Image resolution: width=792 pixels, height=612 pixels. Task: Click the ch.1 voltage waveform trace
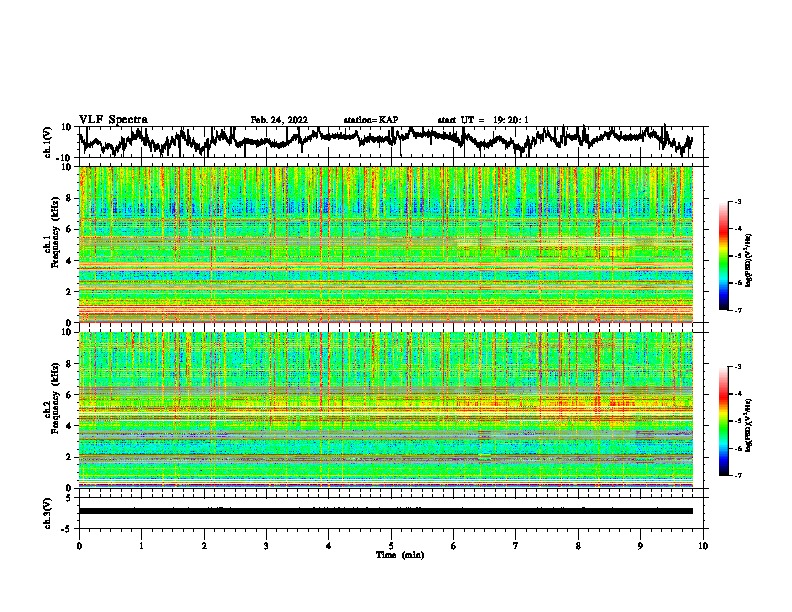[x=385, y=139]
